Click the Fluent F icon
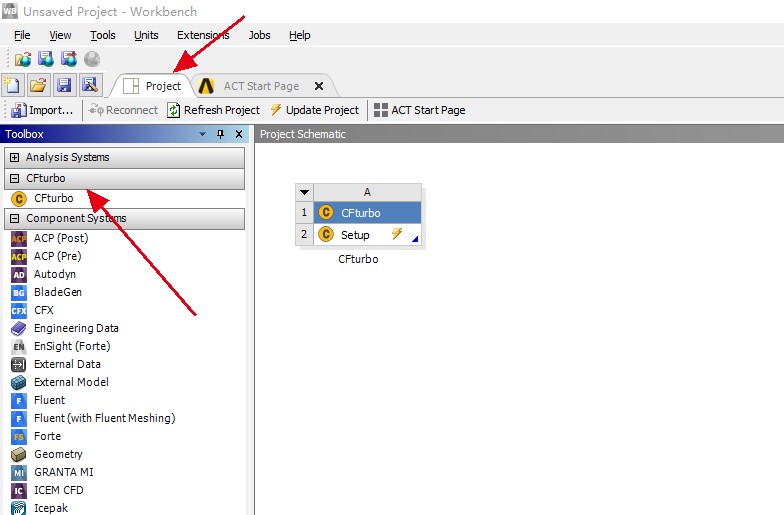 point(18,400)
